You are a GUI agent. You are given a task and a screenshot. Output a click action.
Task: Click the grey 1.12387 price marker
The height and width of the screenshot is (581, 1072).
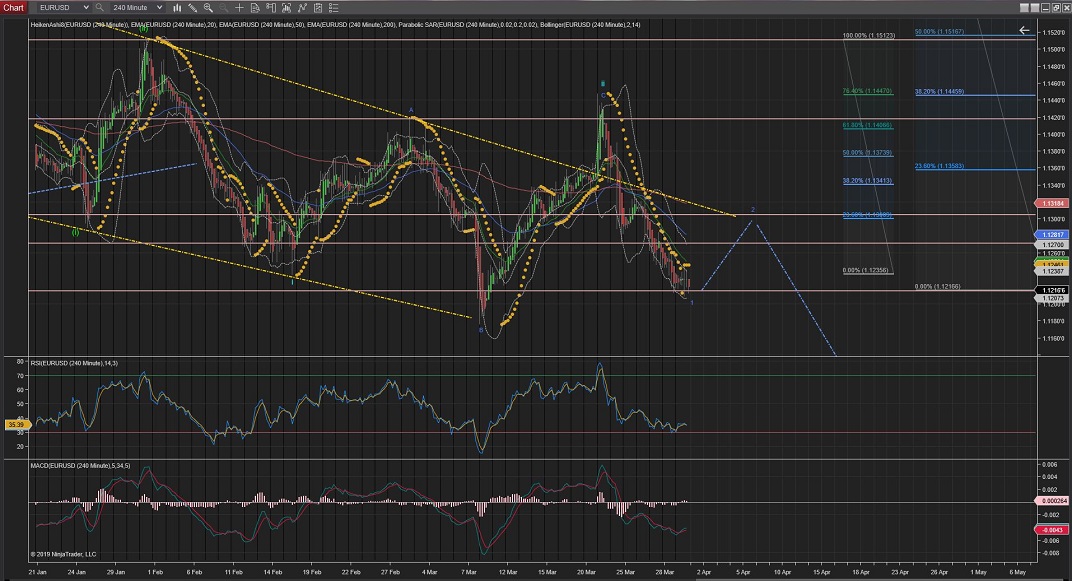(1053, 271)
